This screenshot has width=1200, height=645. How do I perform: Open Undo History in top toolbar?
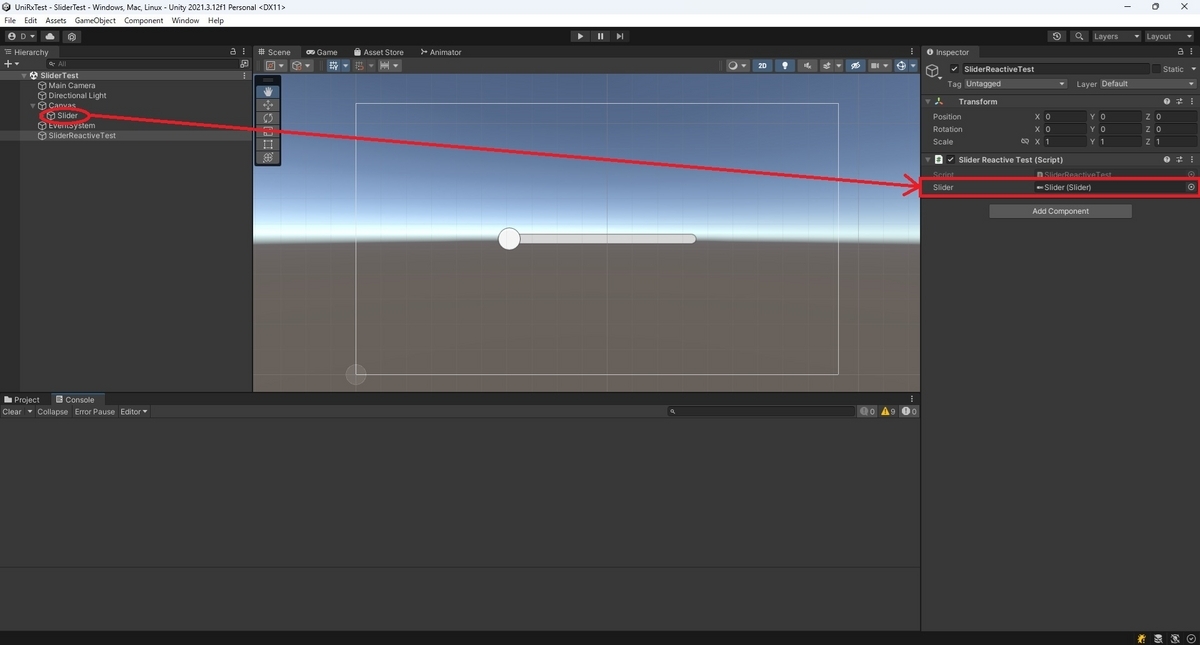[x=1058, y=36]
